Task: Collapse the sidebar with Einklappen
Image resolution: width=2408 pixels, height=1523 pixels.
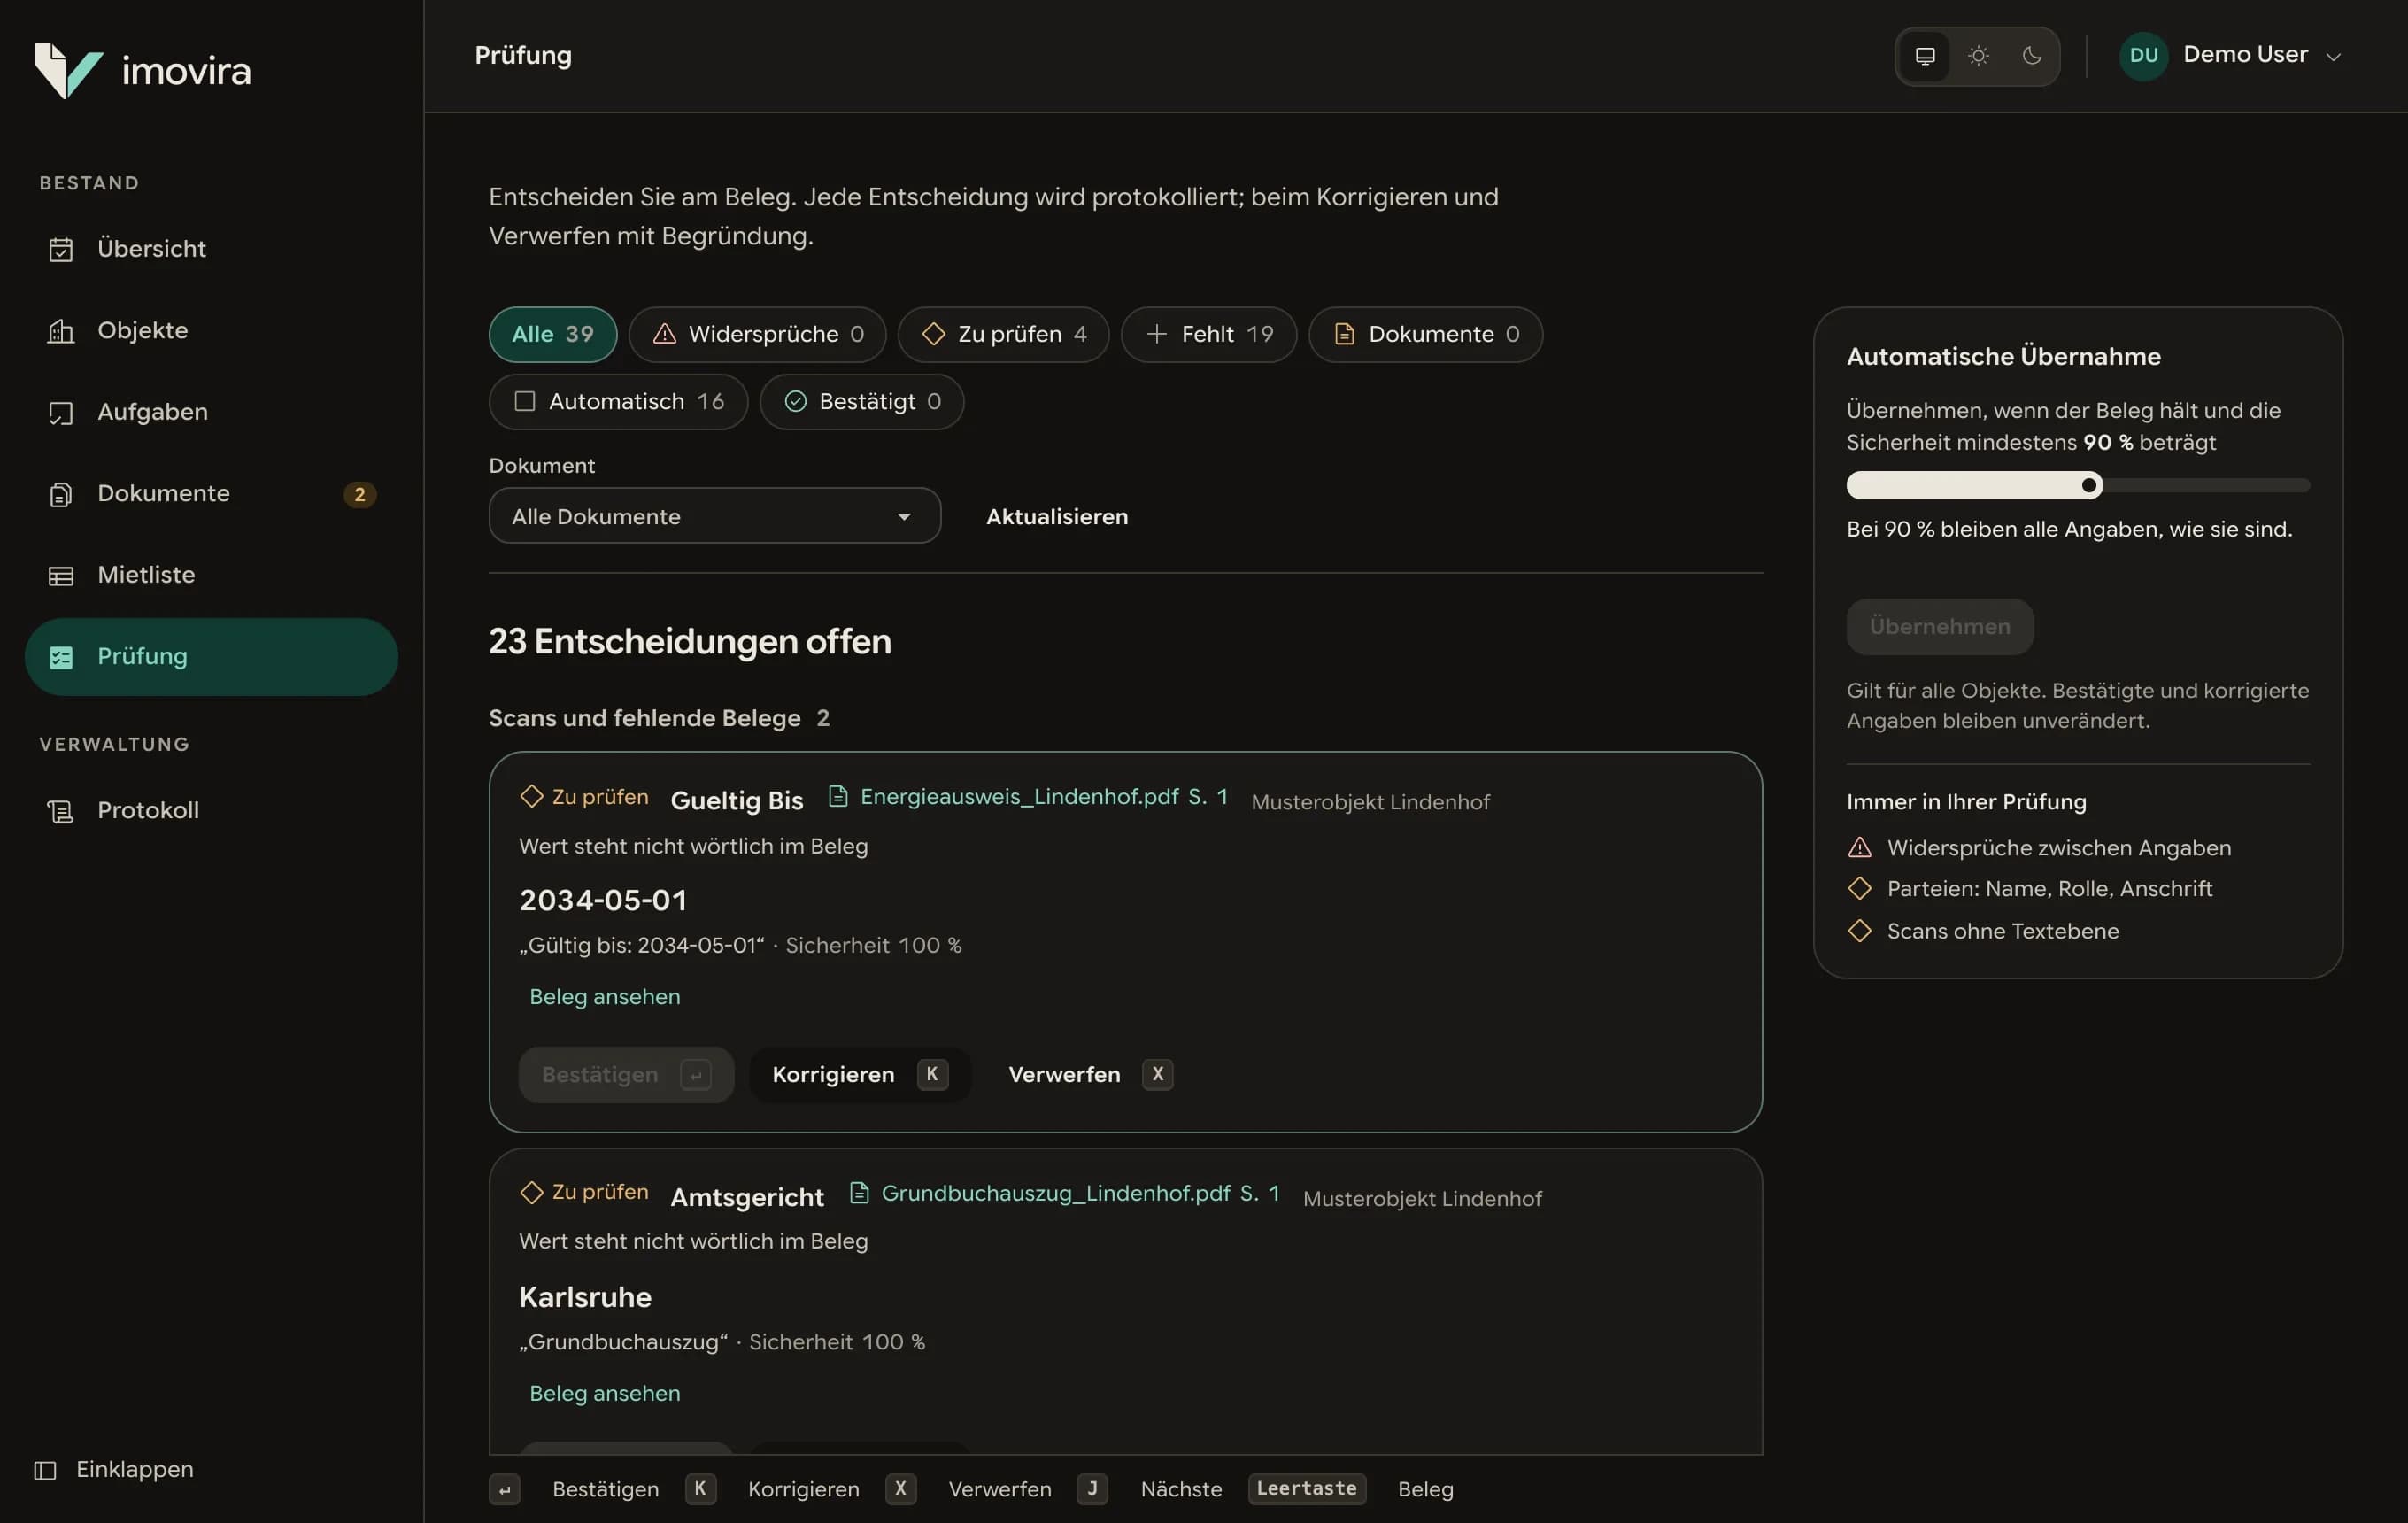Action: (114, 1469)
